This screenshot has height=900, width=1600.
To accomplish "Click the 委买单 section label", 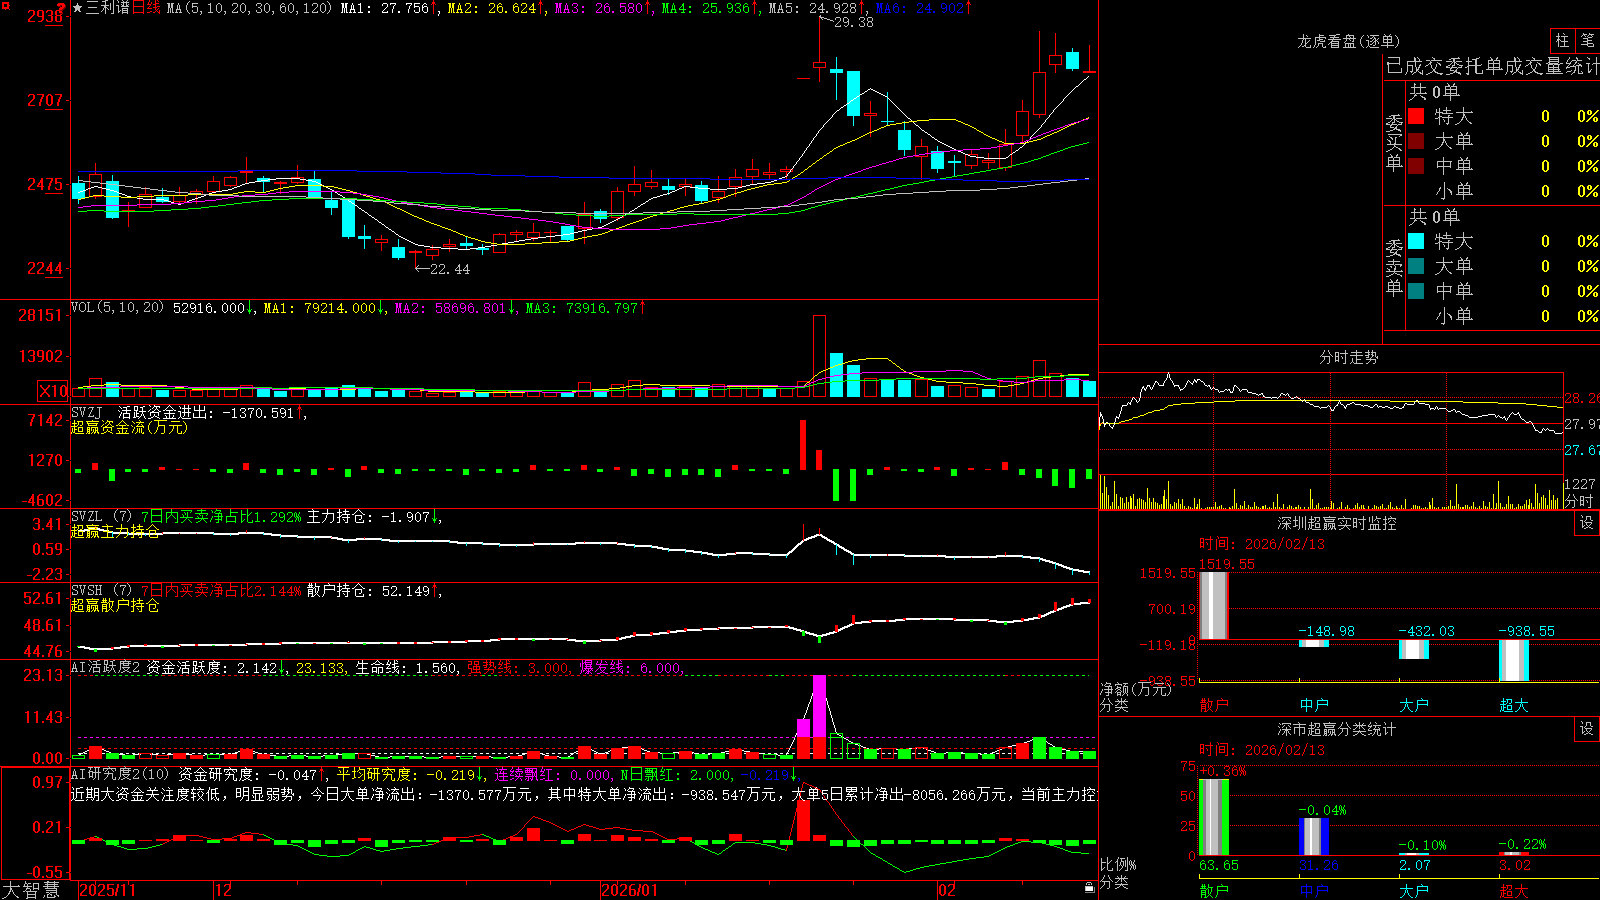I will pos(1394,142).
